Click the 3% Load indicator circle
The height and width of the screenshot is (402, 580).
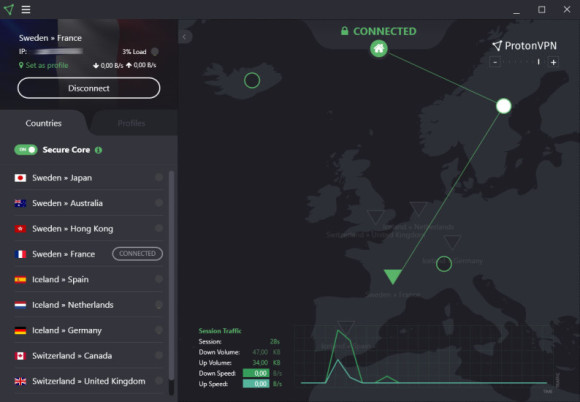point(155,51)
